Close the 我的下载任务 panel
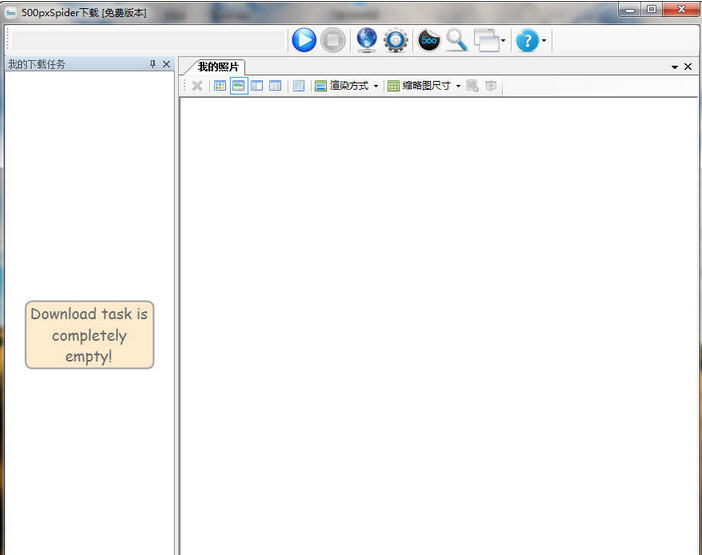Screen dimensions: 702x555 [x=166, y=64]
